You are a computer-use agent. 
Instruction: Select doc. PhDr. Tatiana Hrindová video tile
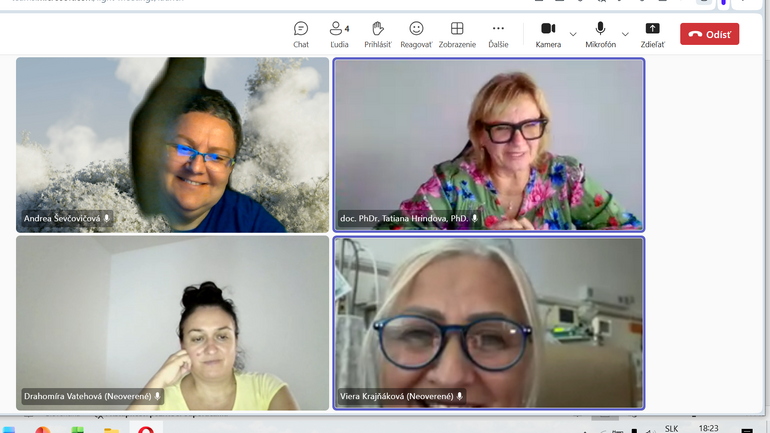489,145
